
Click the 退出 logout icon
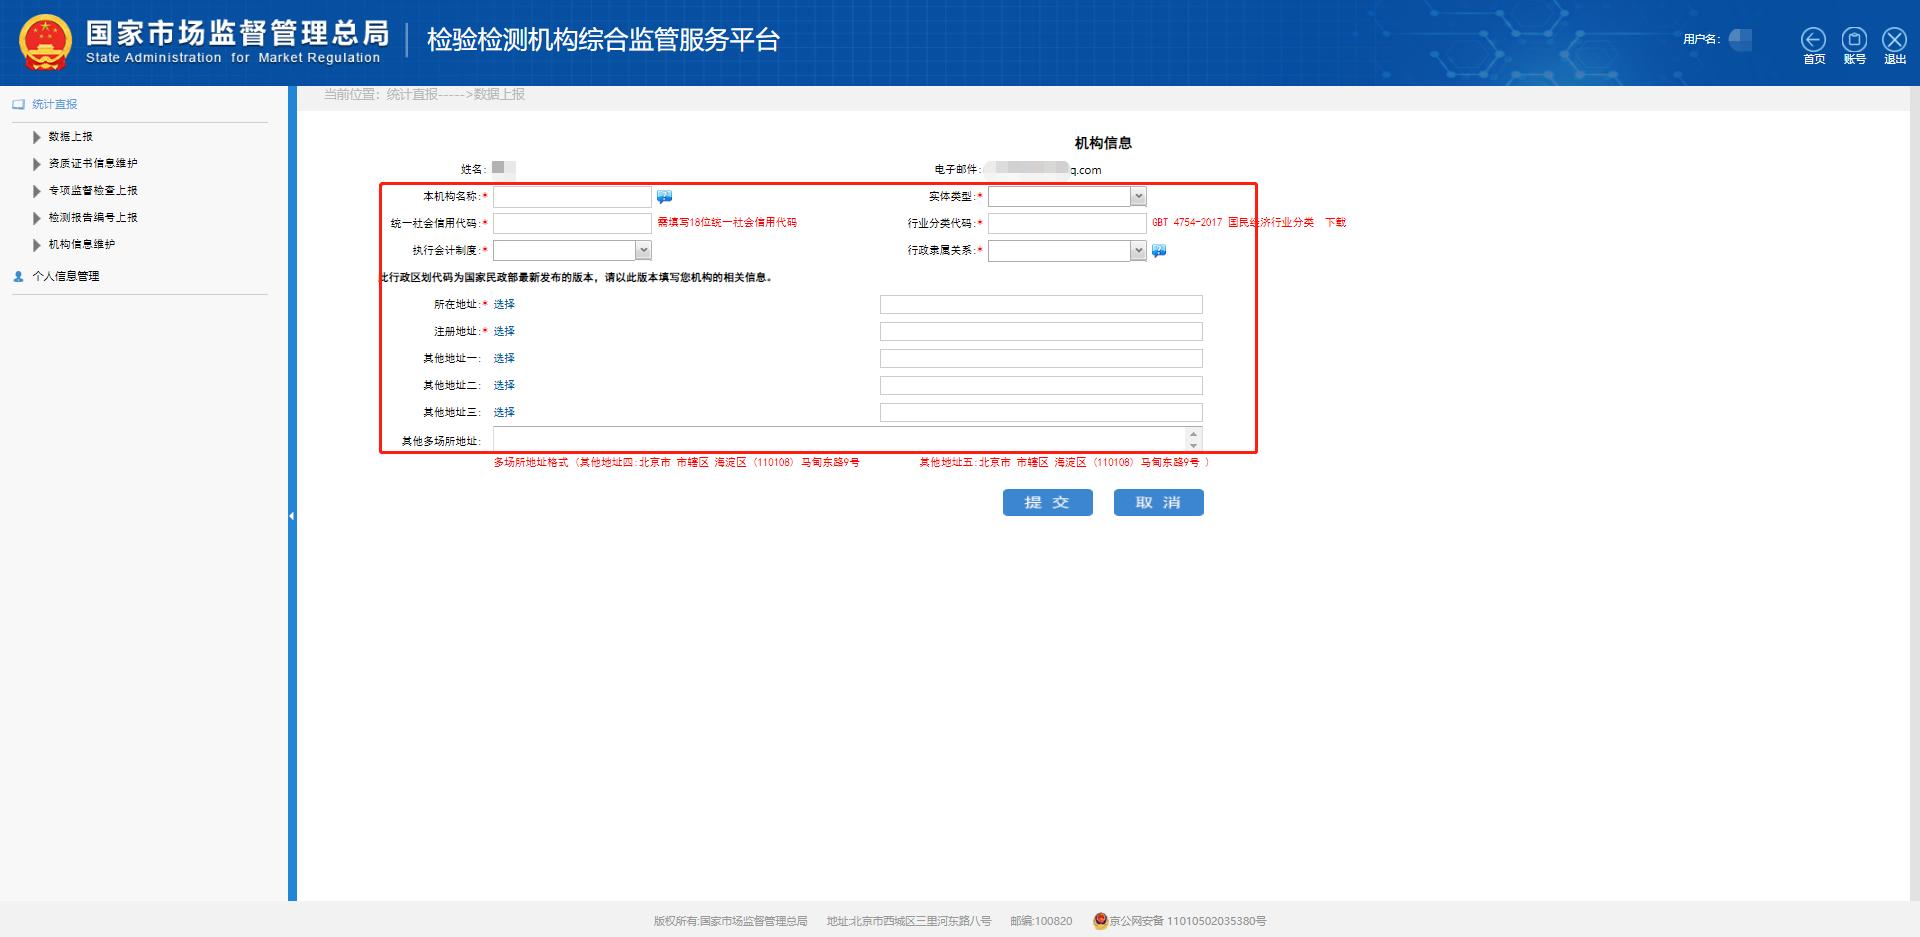[x=1893, y=39]
